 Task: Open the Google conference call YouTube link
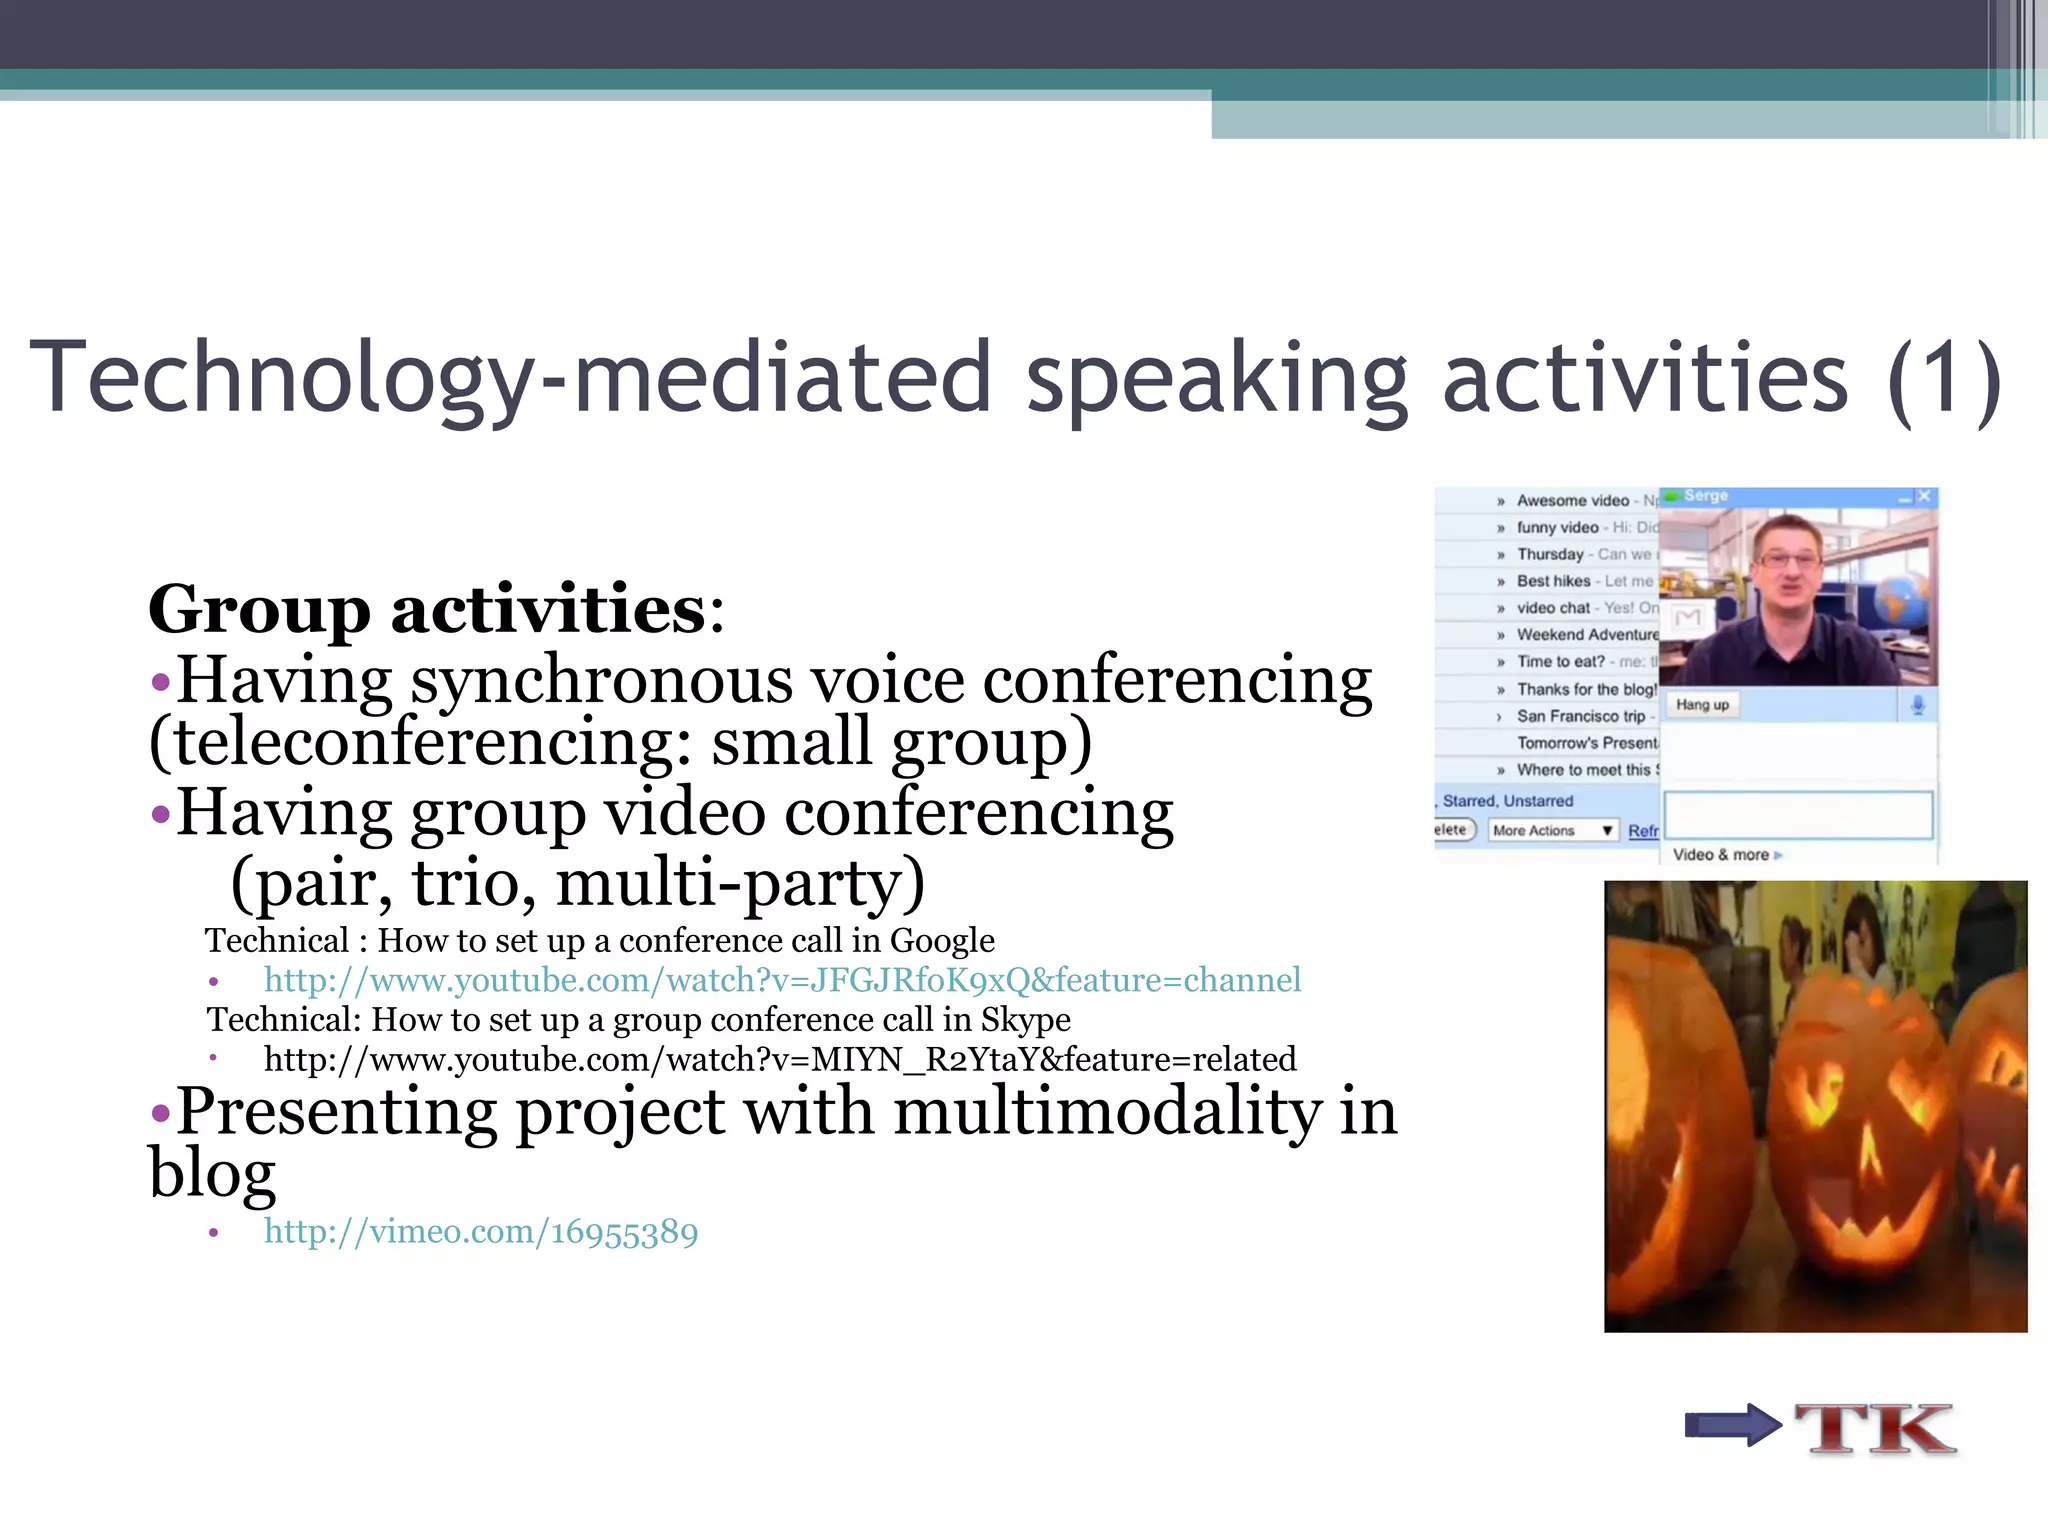click(x=782, y=980)
